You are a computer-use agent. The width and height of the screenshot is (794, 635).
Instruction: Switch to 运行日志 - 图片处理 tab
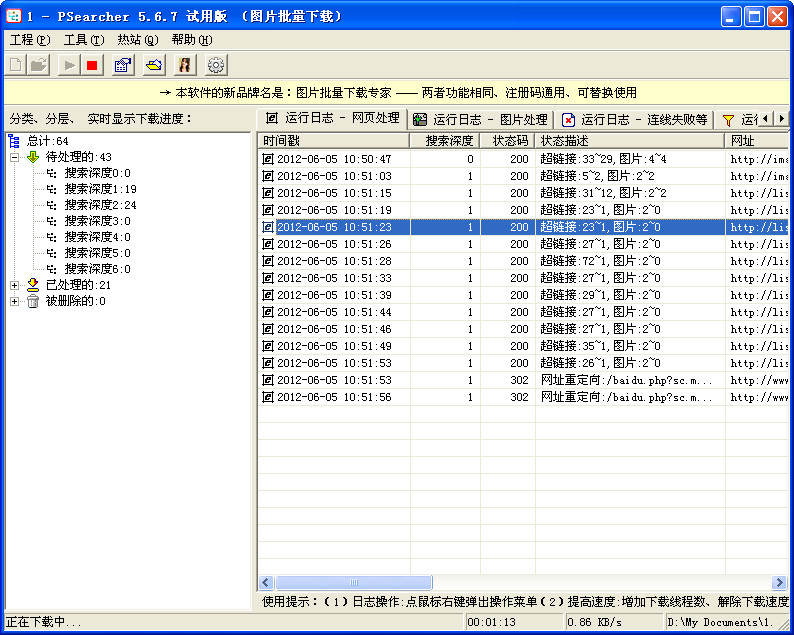[480, 120]
